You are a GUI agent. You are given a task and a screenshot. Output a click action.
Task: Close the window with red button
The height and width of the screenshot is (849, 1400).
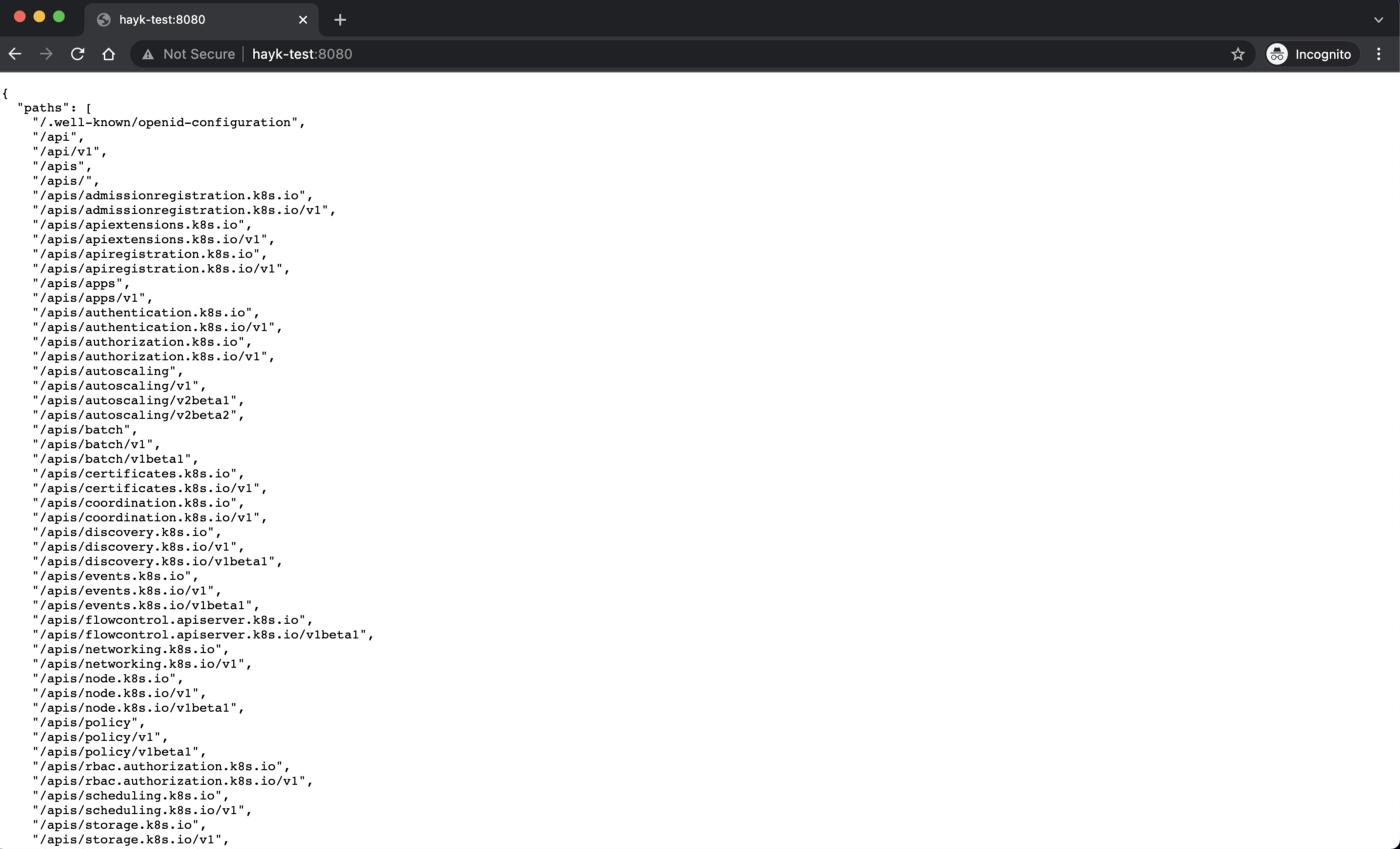coord(19,16)
